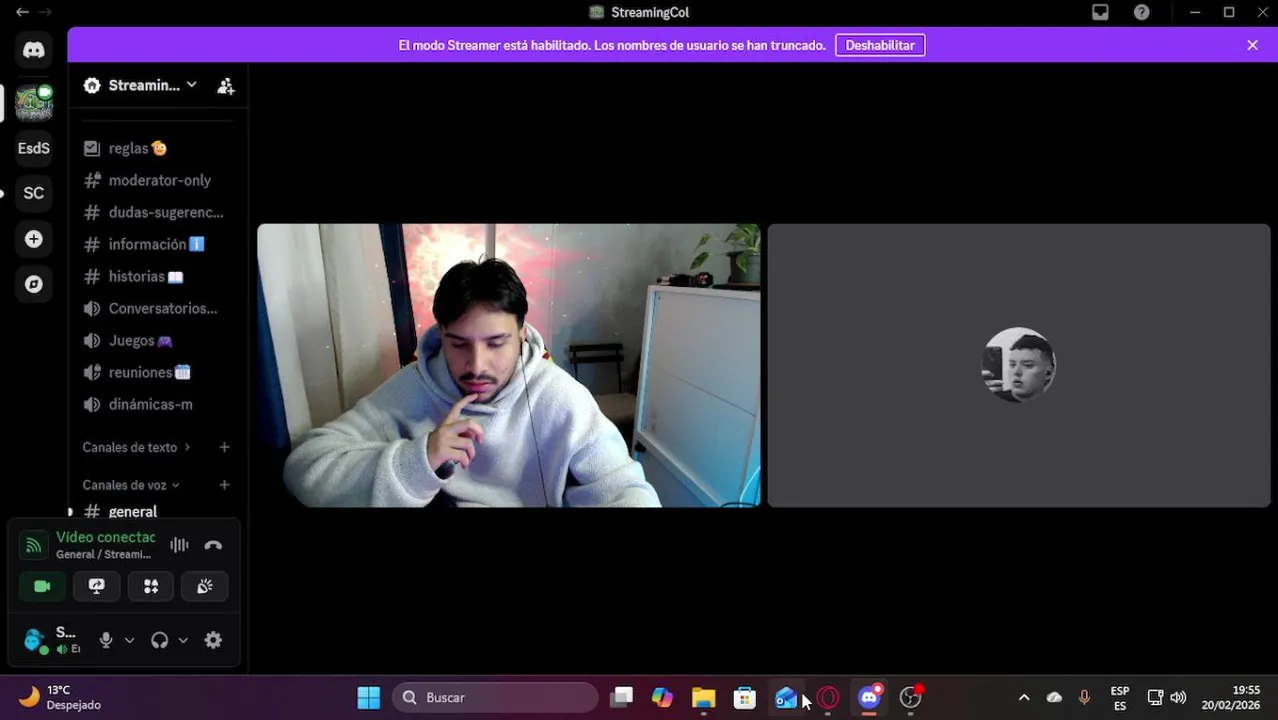Add a new server plus icon
Image resolution: width=1278 pixels, height=720 pixels.
tap(33, 239)
